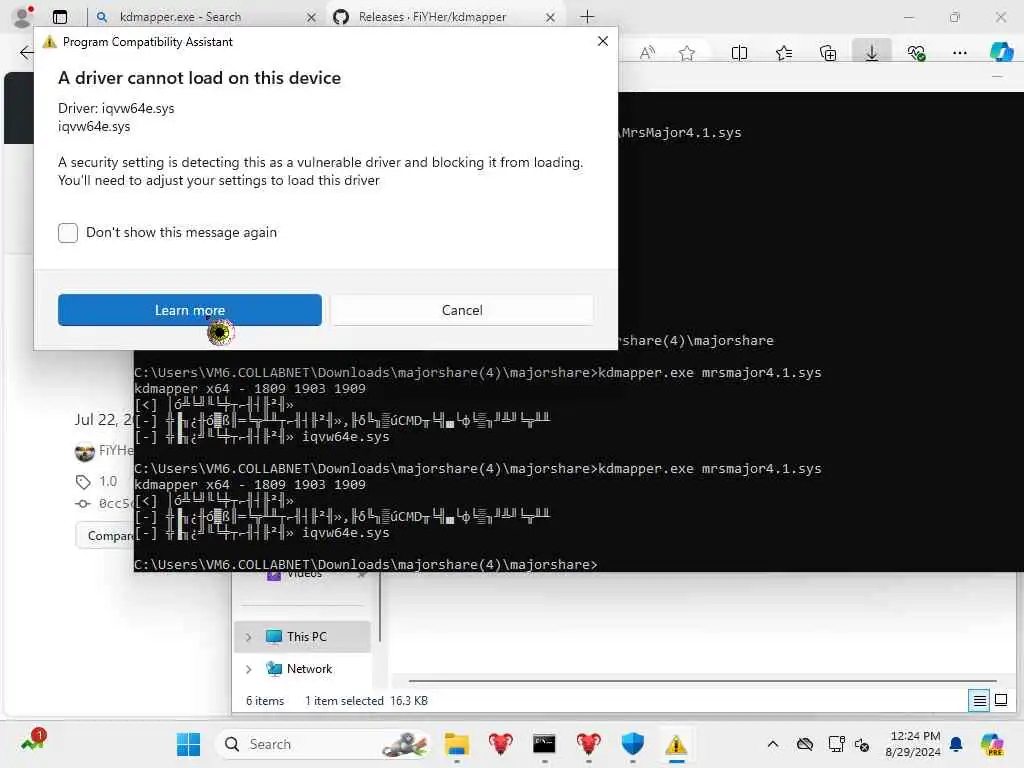
Task: Open the Compatibility Assistant warning taskbar icon
Action: point(676,744)
